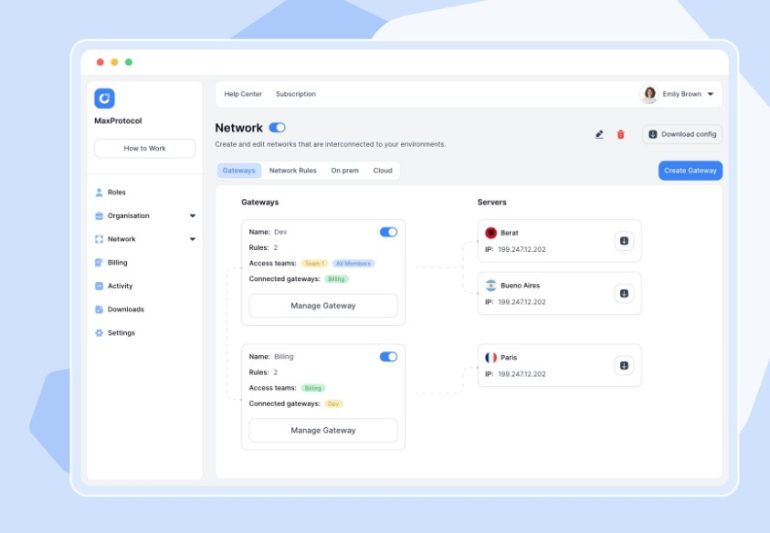This screenshot has height=533, width=770.
Task: Click the red trash delete icon
Action: pyautogui.click(x=621, y=134)
